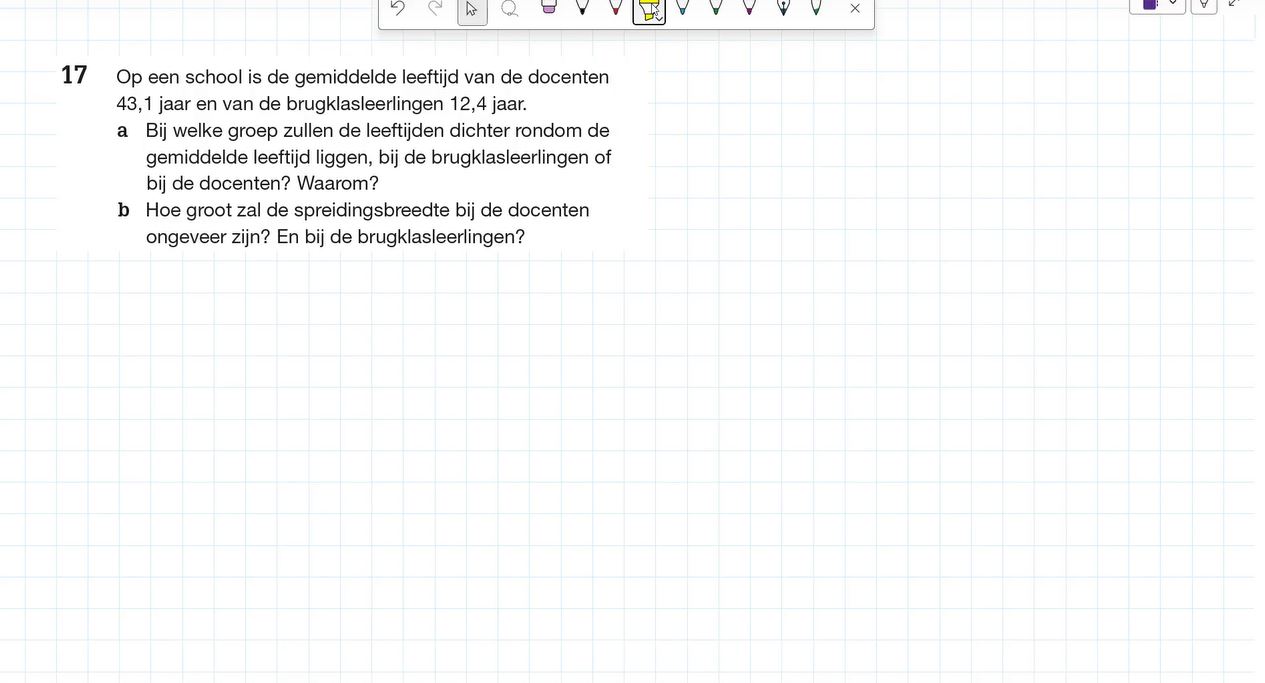The width and height of the screenshot is (1265, 683).
Task: Click the line starting 'gemiddelde leeftijd liggen'
Action: coord(378,157)
